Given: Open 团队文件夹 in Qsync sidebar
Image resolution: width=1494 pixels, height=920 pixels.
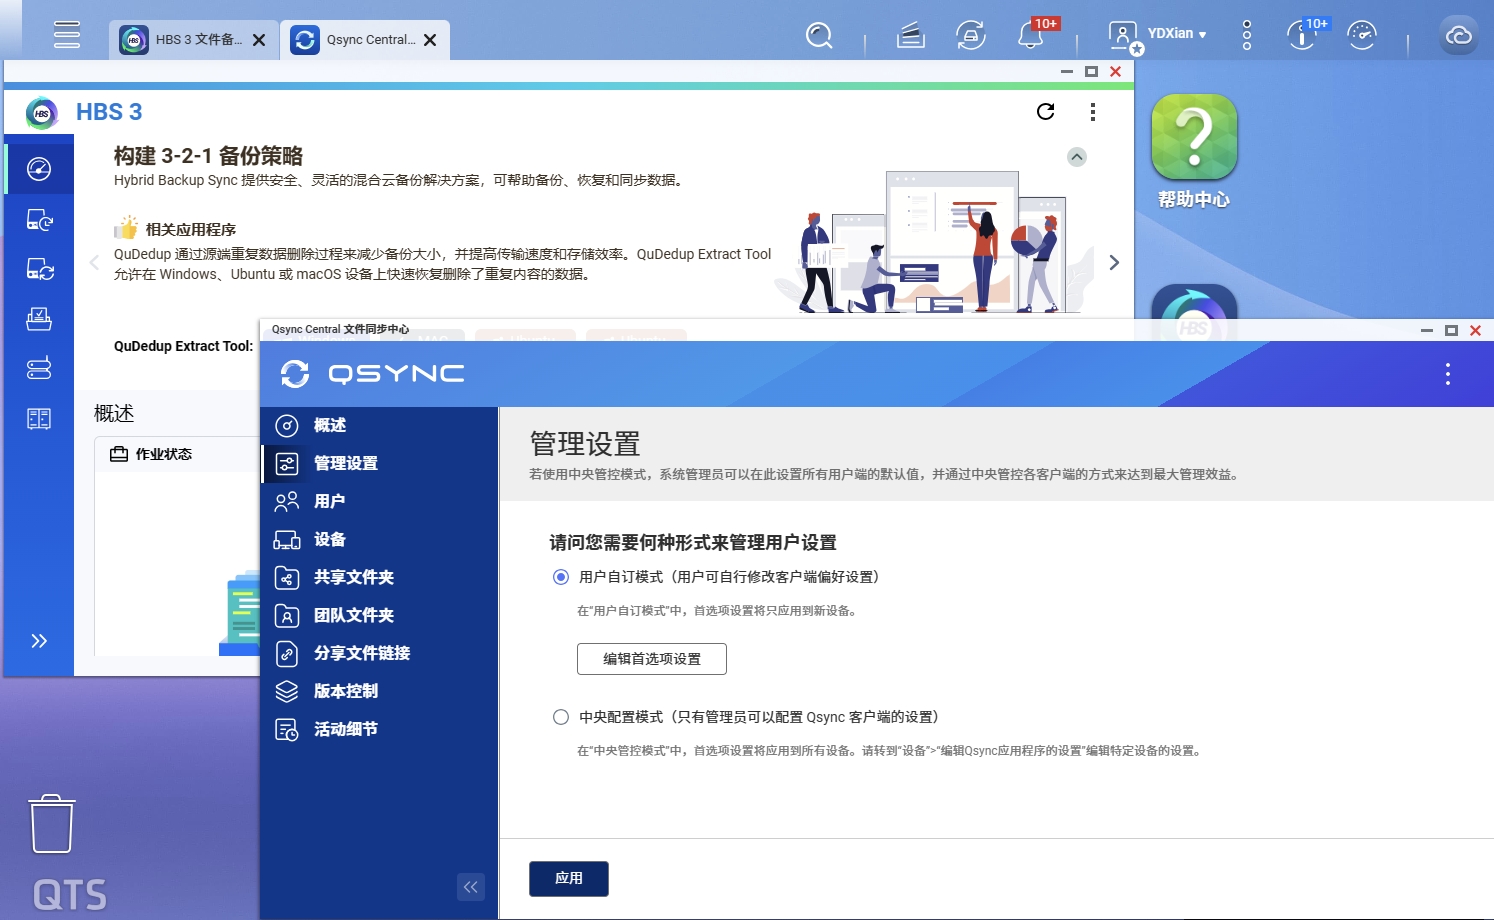Looking at the screenshot, I should tap(379, 616).
